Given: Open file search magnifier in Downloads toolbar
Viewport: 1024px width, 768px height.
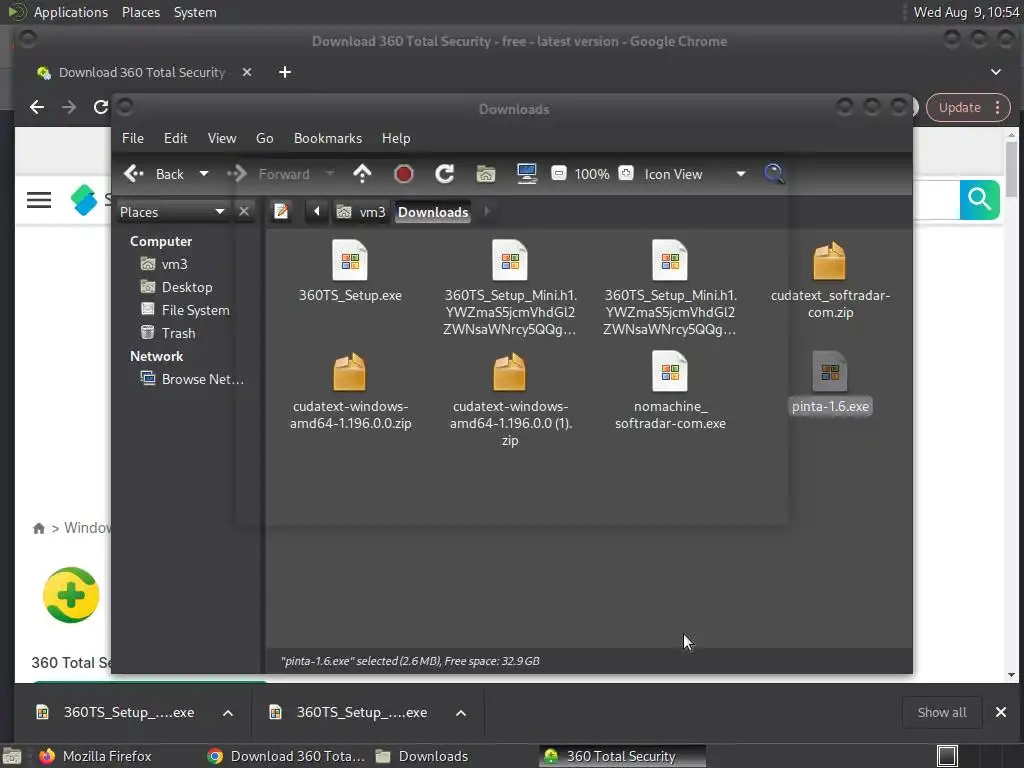Looking at the screenshot, I should pos(774,174).
